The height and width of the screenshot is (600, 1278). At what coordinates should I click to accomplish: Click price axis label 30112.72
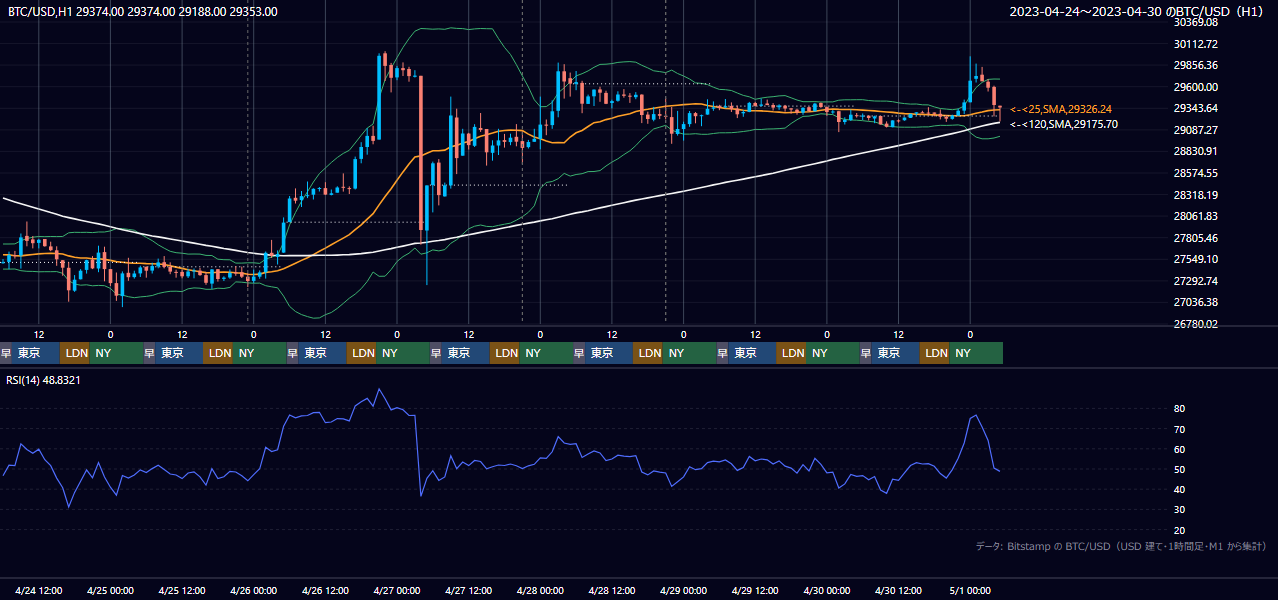(x=1196, y=44)
